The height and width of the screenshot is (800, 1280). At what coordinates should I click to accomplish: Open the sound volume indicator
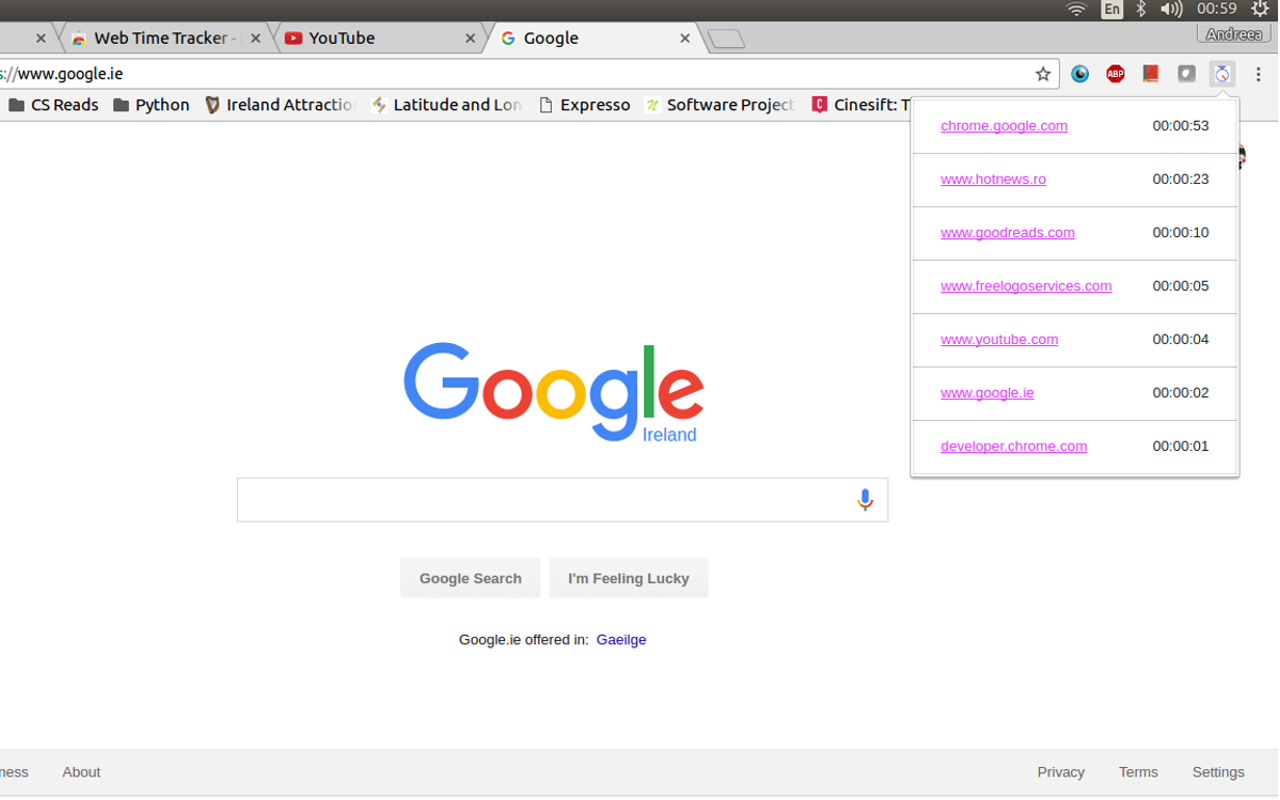coord(1172,9)
